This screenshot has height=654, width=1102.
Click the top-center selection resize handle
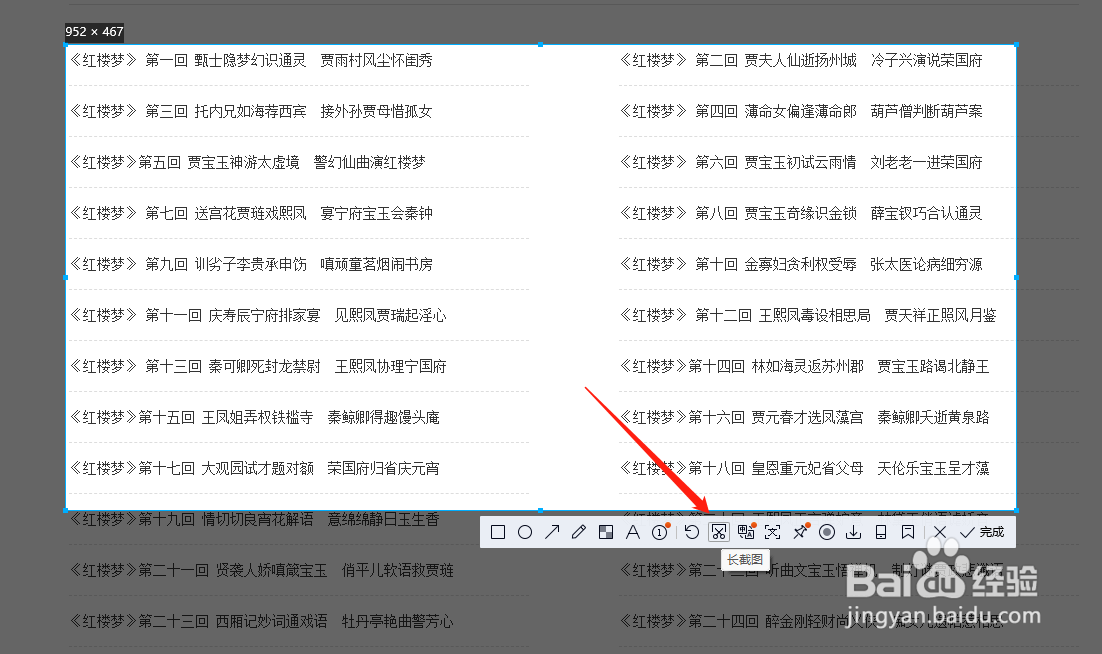coord(540,44)
